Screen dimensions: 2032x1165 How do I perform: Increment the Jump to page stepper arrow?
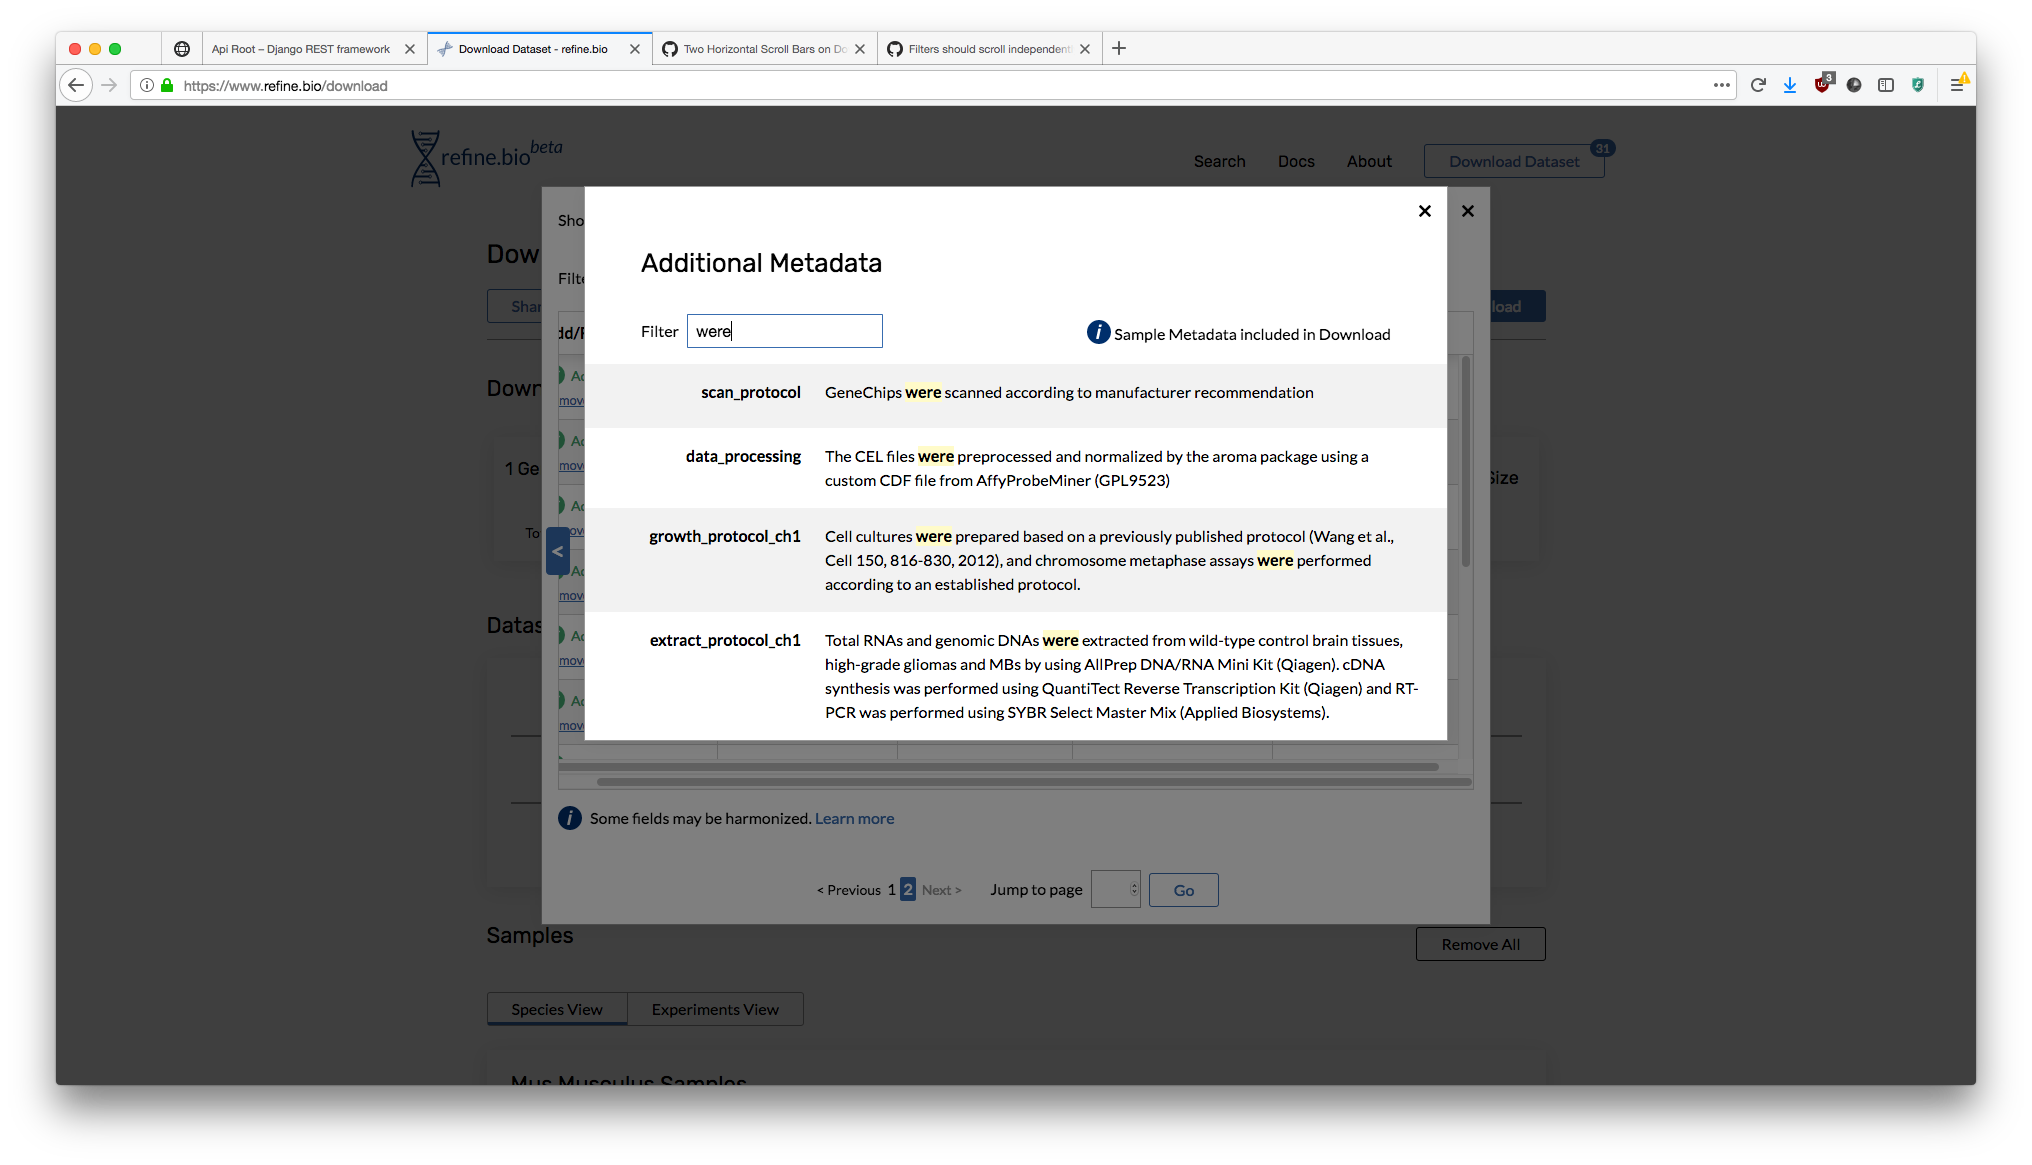(1134, 884)
